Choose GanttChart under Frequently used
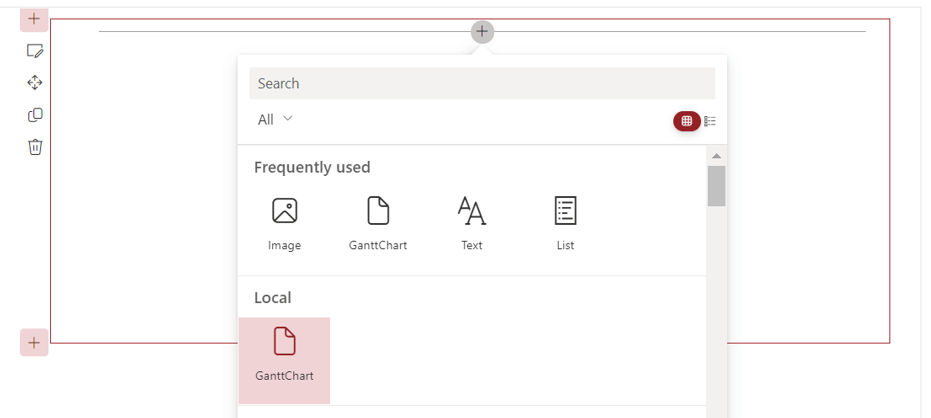 click(x=378, y=223)
